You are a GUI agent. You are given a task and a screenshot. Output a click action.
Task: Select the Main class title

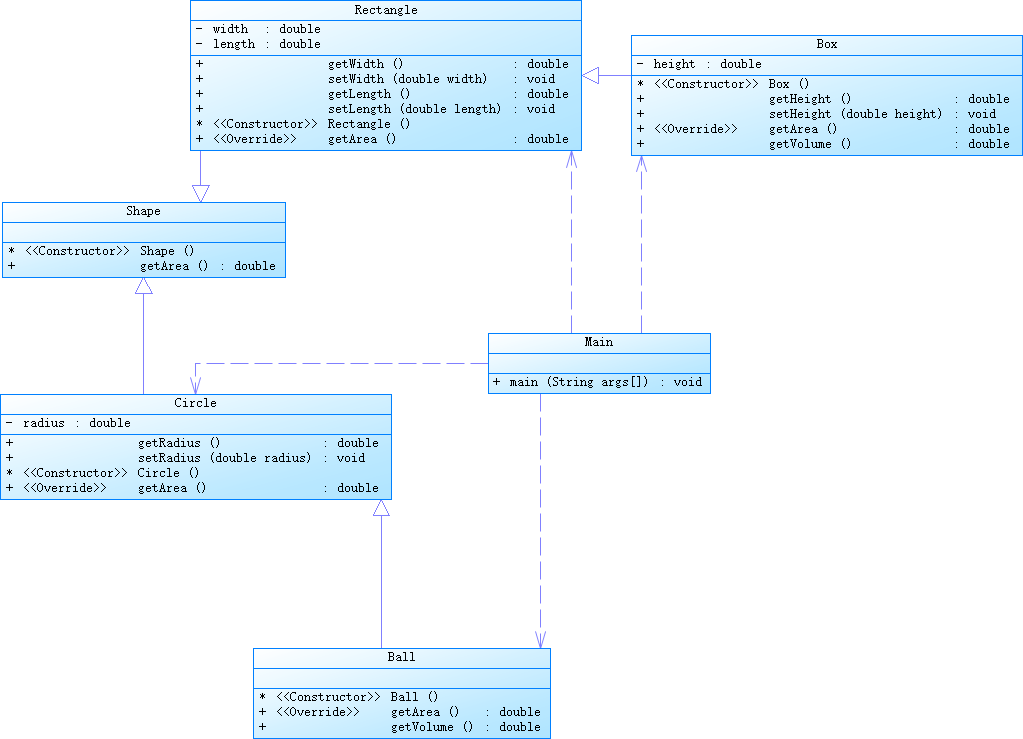click(x=599, y=342)
